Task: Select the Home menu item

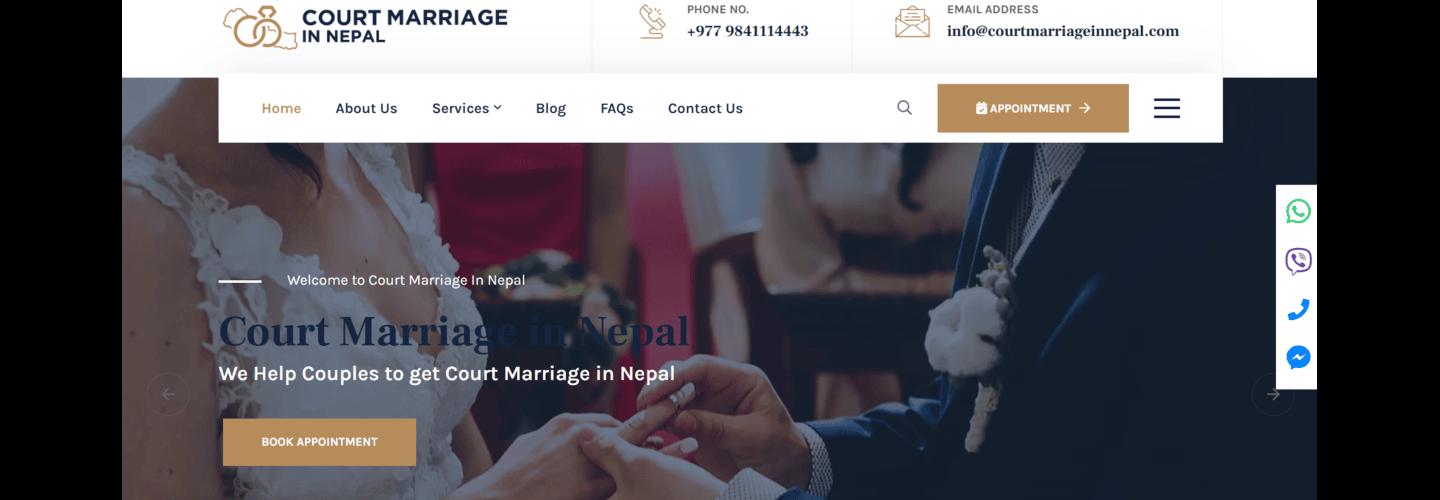Action: (x=281, y=108)
